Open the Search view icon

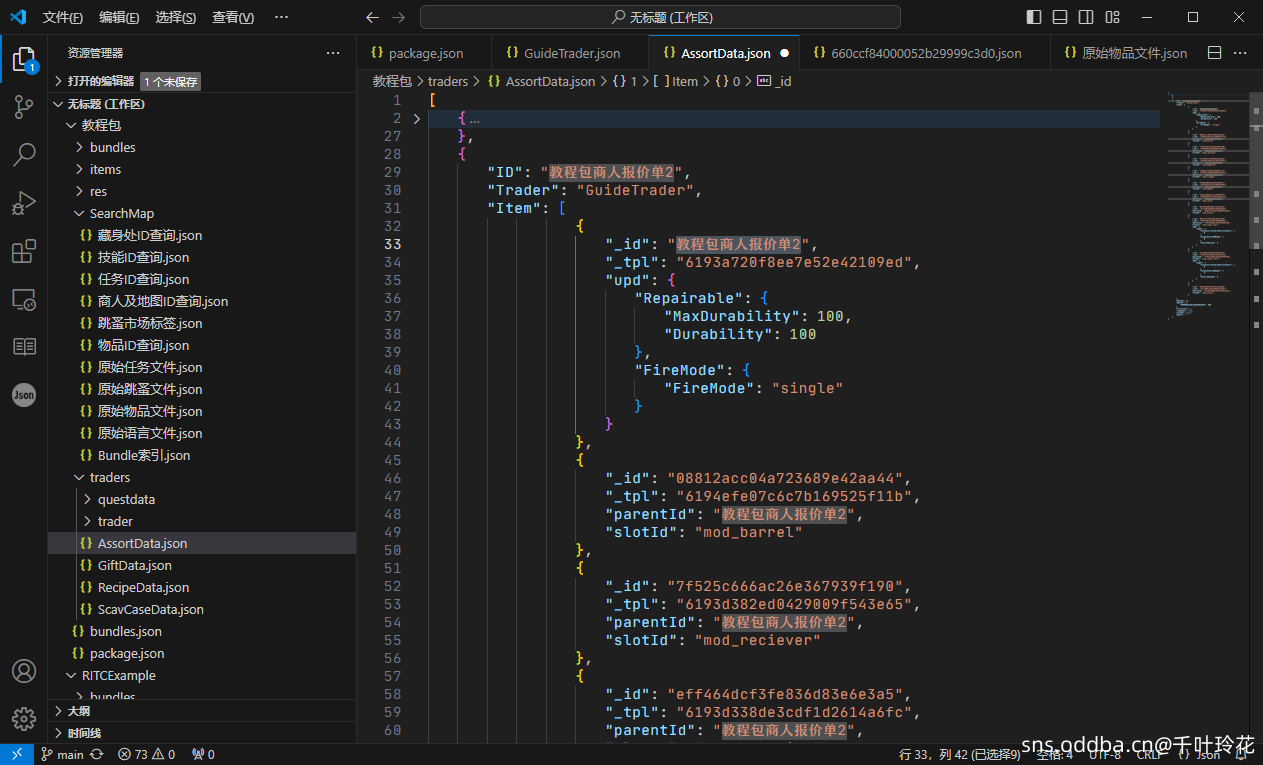pyautogui.click(x=24, y=155)
